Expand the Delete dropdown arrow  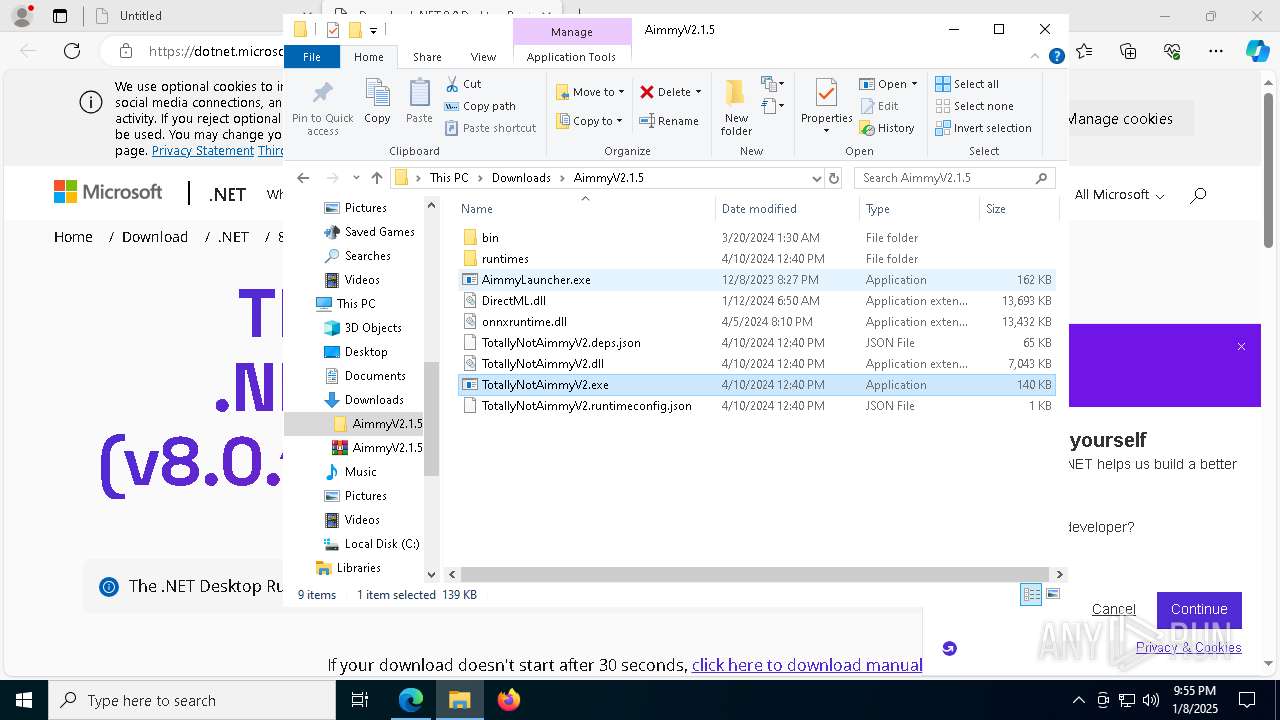click(698, 92)
